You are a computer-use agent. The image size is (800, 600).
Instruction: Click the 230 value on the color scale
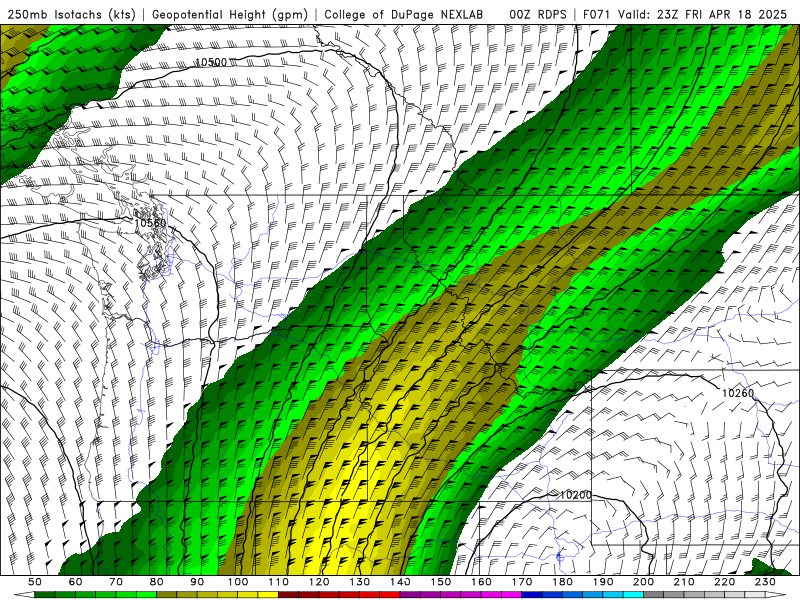766,582
